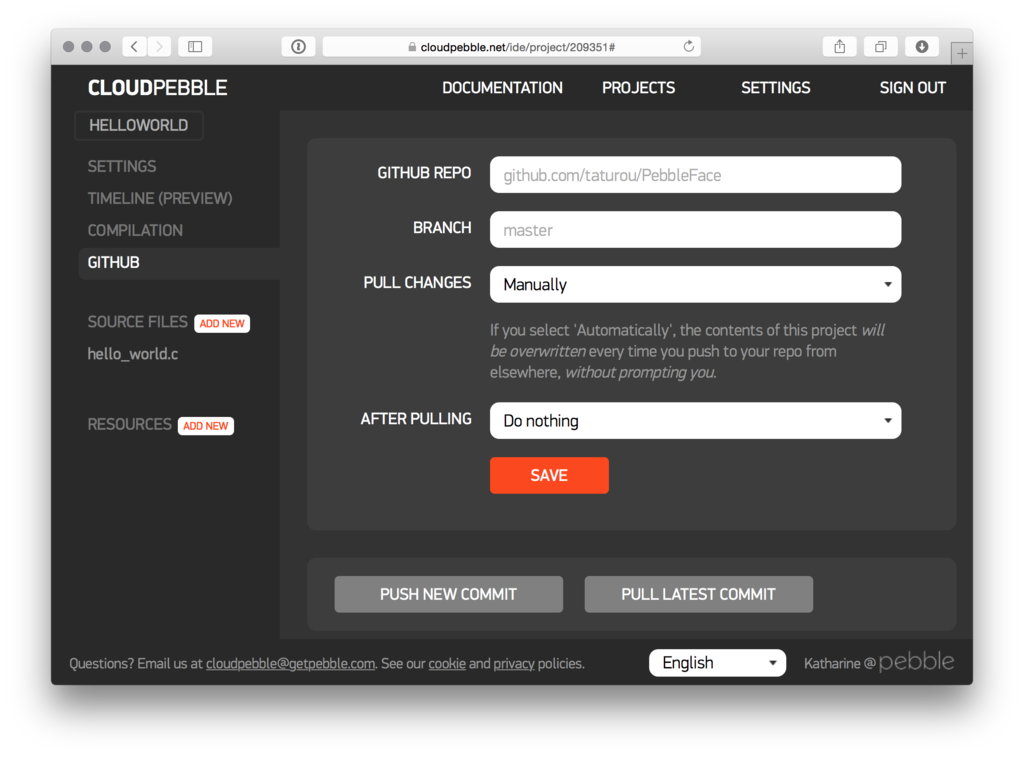Open Safari downloads icon
Screen dimensions: 1024x758
[x=921, y=46]
